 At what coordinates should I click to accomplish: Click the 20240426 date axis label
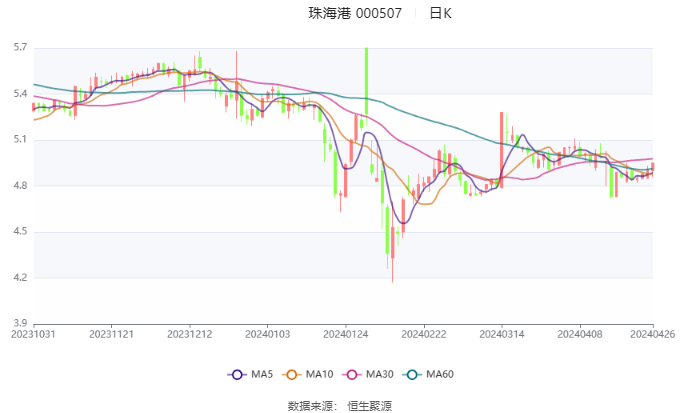653,334
